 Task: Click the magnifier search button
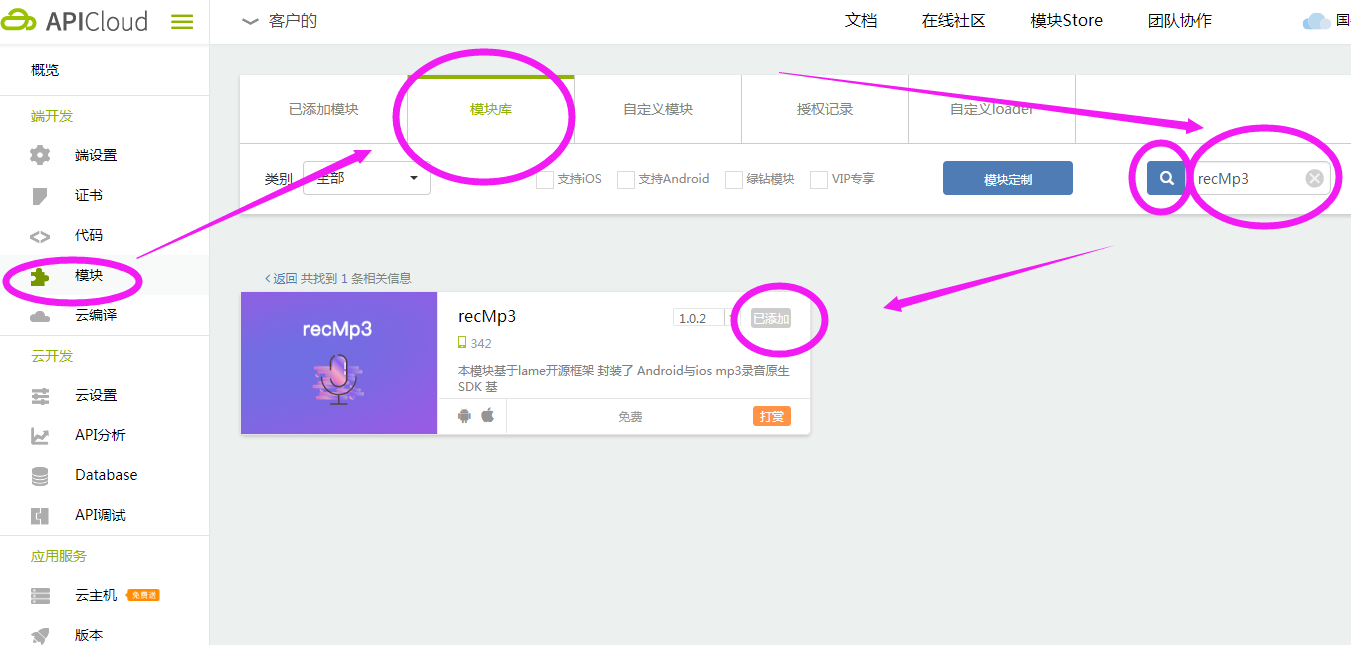click(1166, 178)
